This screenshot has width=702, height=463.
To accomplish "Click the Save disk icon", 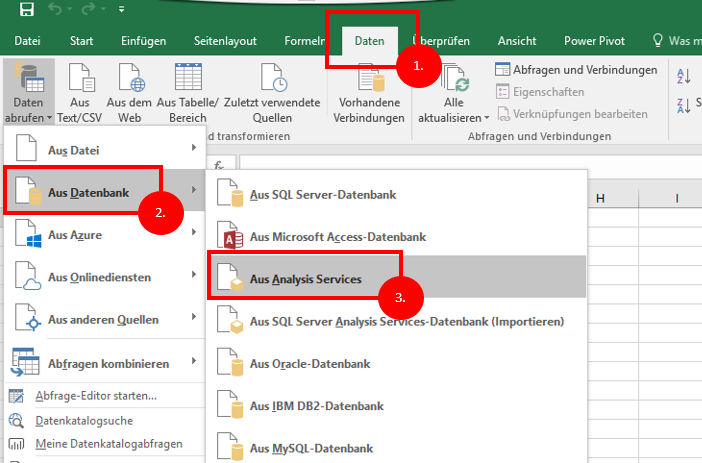I will (26, 9).
